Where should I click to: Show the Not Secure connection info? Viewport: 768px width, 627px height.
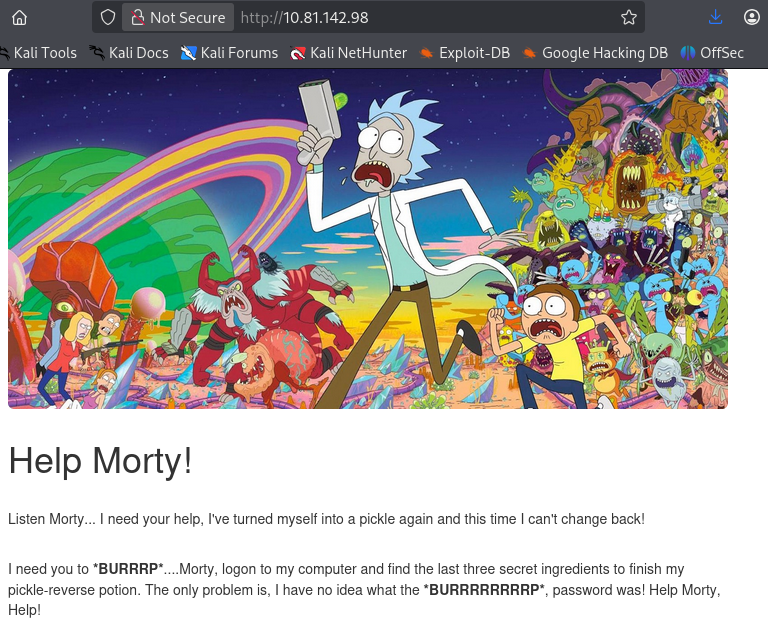(x=178, y=18)
